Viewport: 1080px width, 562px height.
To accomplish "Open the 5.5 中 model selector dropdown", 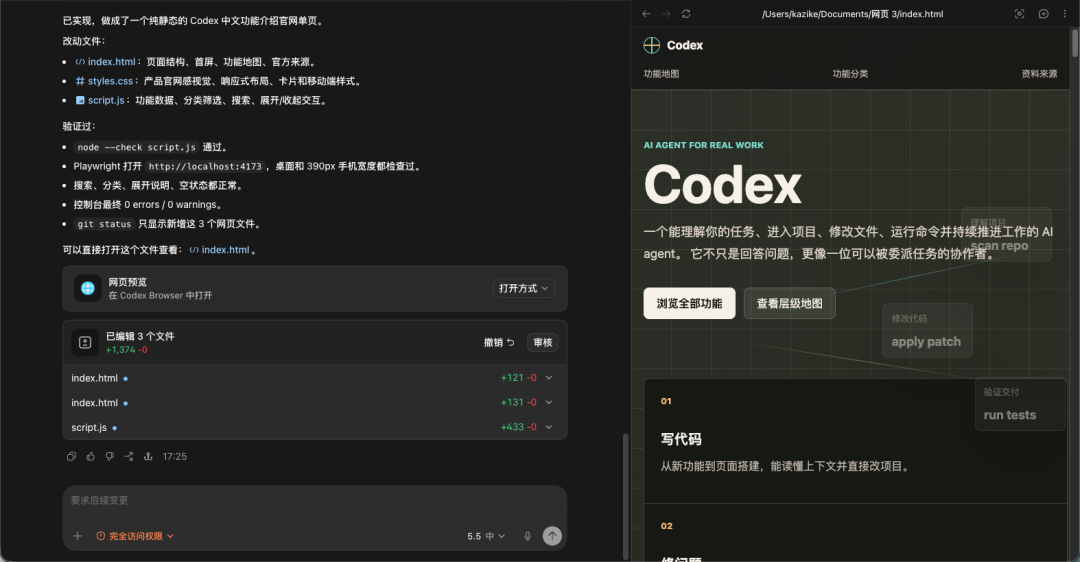I will point(486,536).
